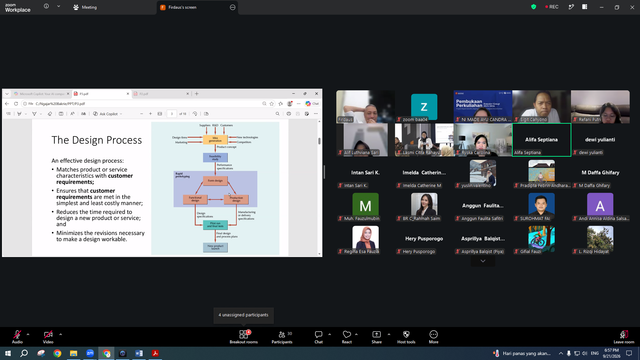Image resolution: width=640 pixels, height=360 pixels.
Task: Click the Share screen icon
Action: [x=376, y=336]
